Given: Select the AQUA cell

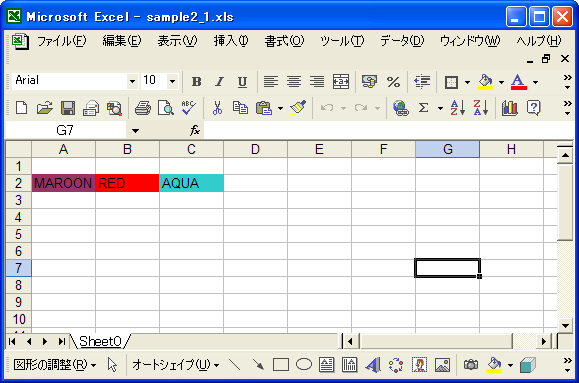Looking at the screenshot, I should tap(191, 183).
